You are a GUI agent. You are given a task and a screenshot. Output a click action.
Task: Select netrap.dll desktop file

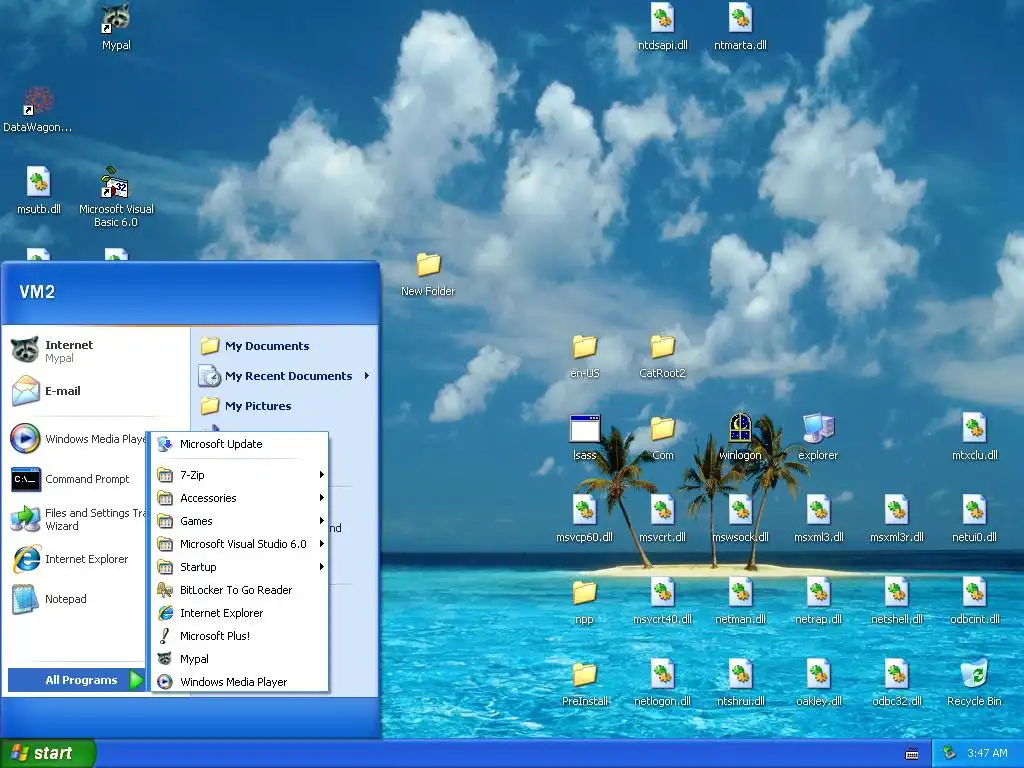click(818, 601)
